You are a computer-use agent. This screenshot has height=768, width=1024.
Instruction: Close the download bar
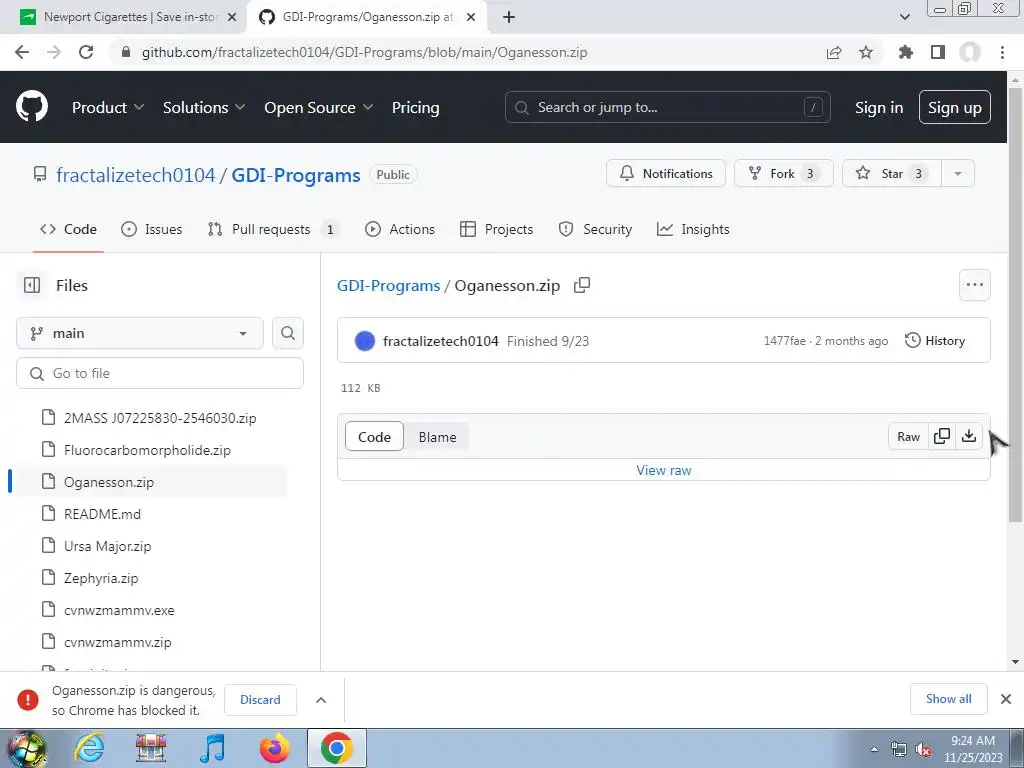1006,699
